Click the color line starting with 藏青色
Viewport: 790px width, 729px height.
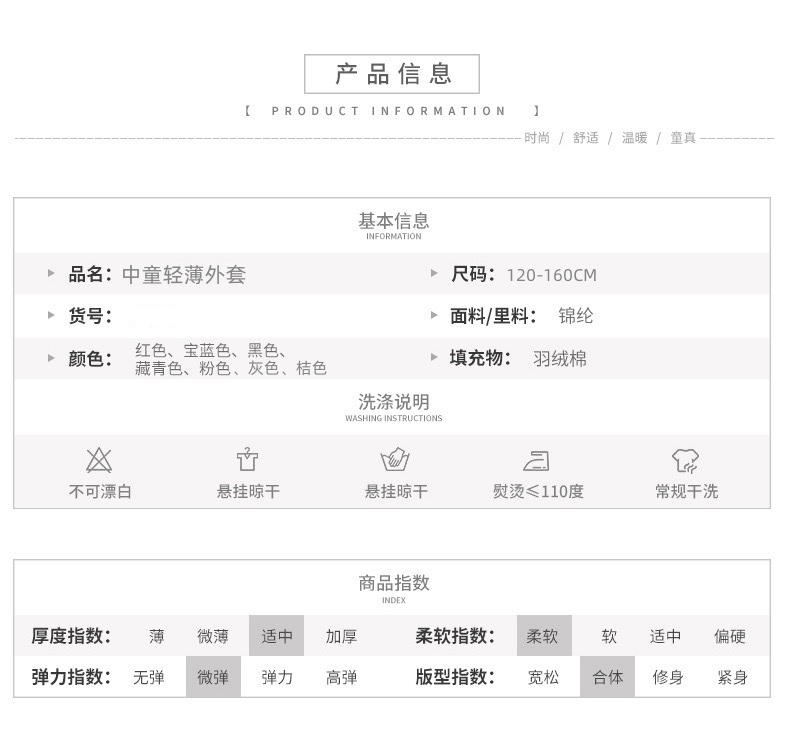click(x=231, y=368)
